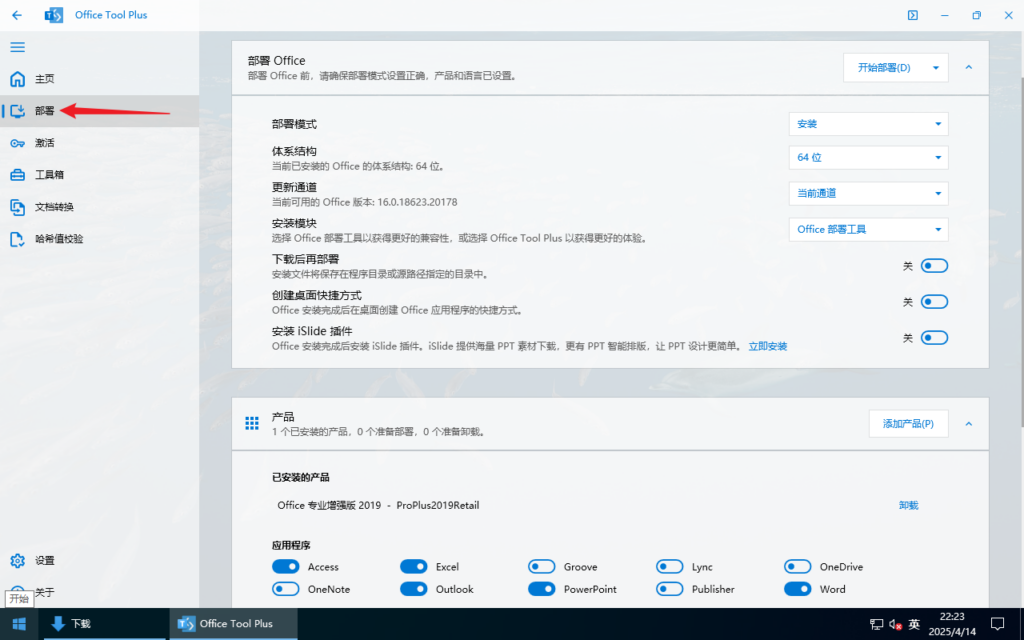Open the network tray icon
The width and height of the screenshot is (1024, 640).
pyautogui.click(x=876, y=624)
